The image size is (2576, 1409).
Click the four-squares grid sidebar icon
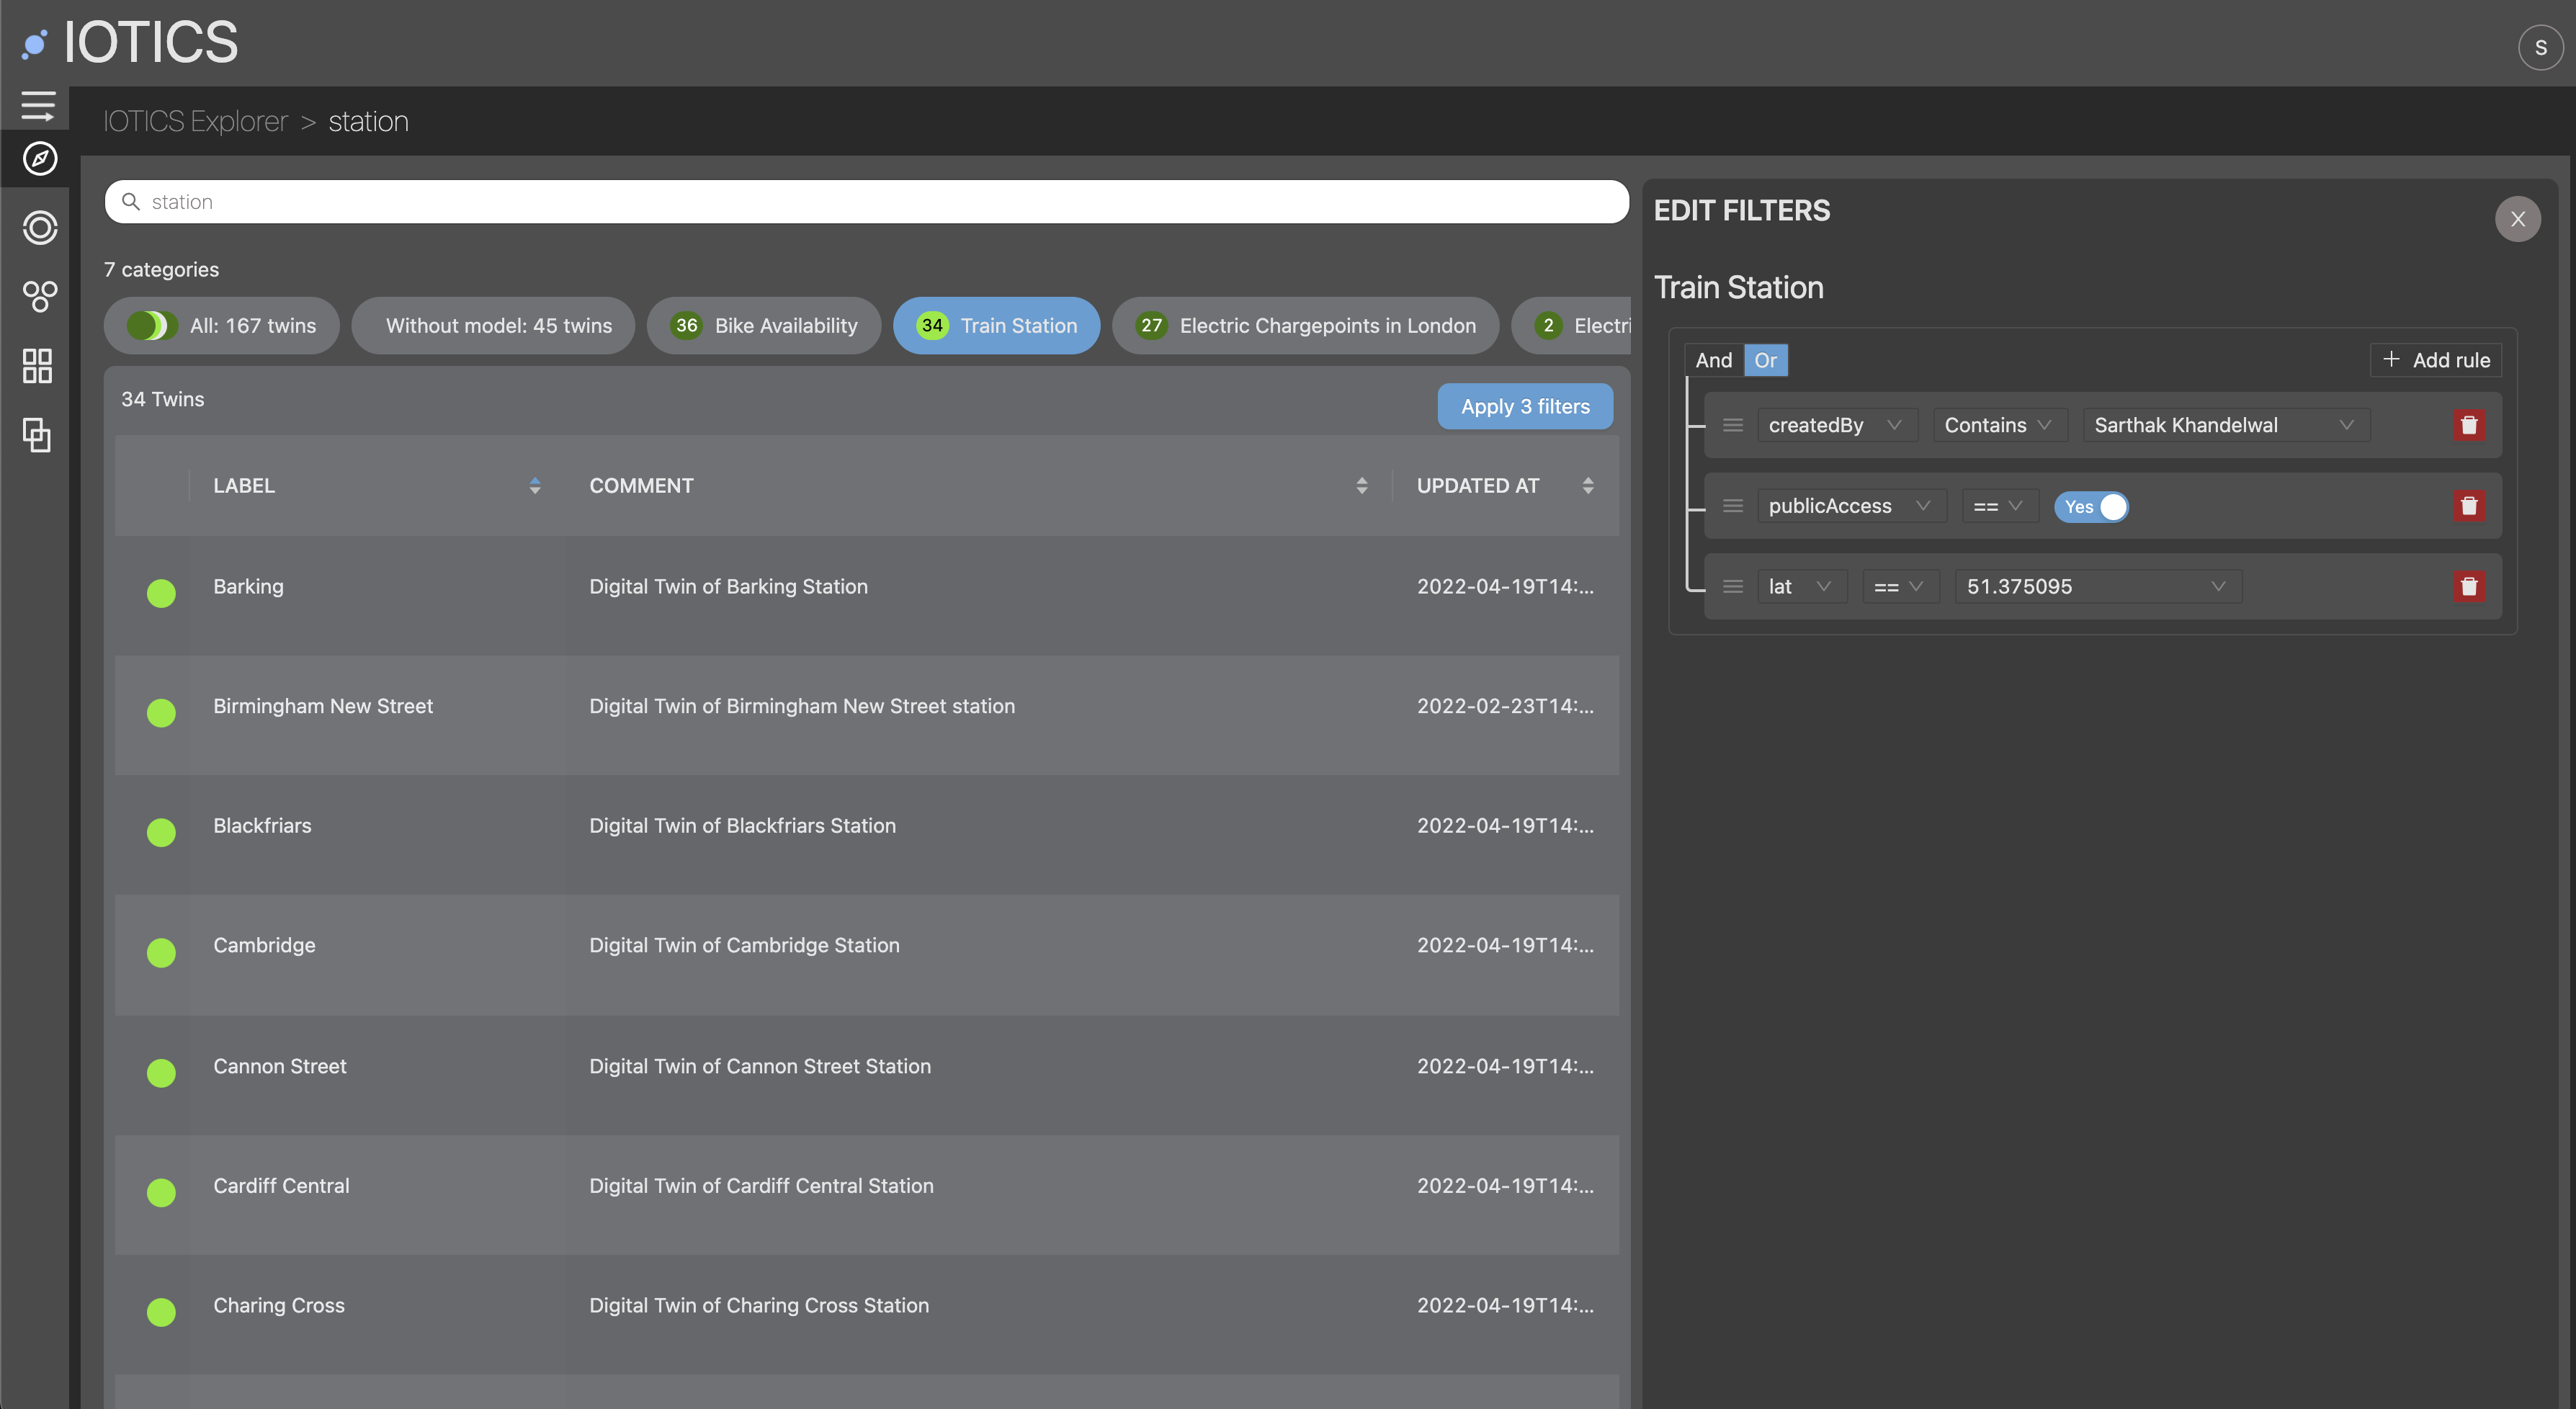(x=37, y=365)
